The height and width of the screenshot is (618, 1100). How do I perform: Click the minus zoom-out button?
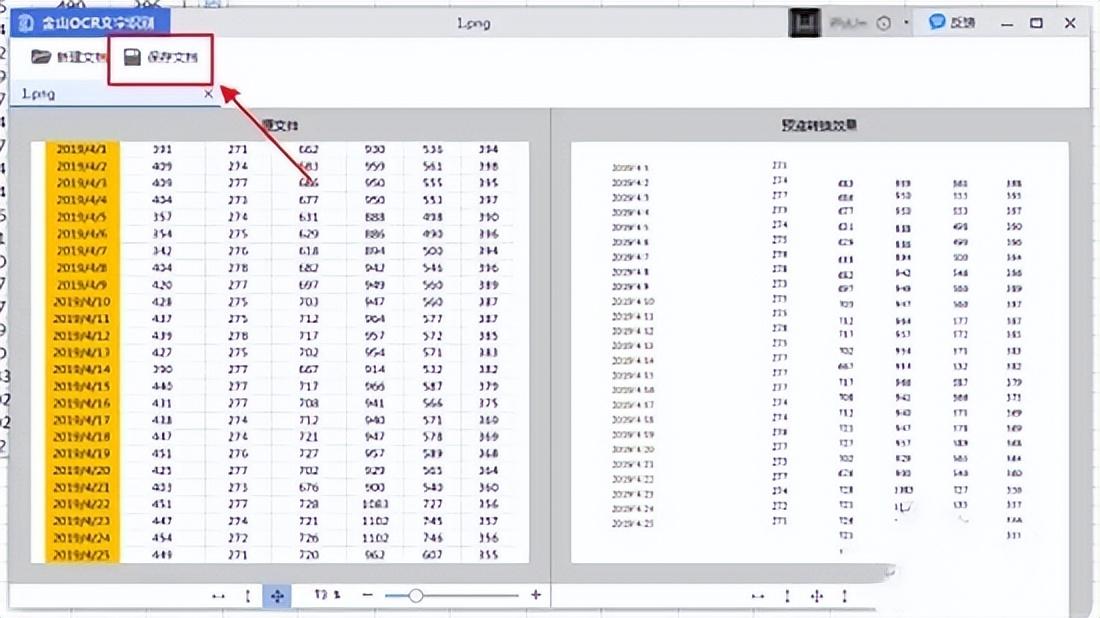coord(368,595)
